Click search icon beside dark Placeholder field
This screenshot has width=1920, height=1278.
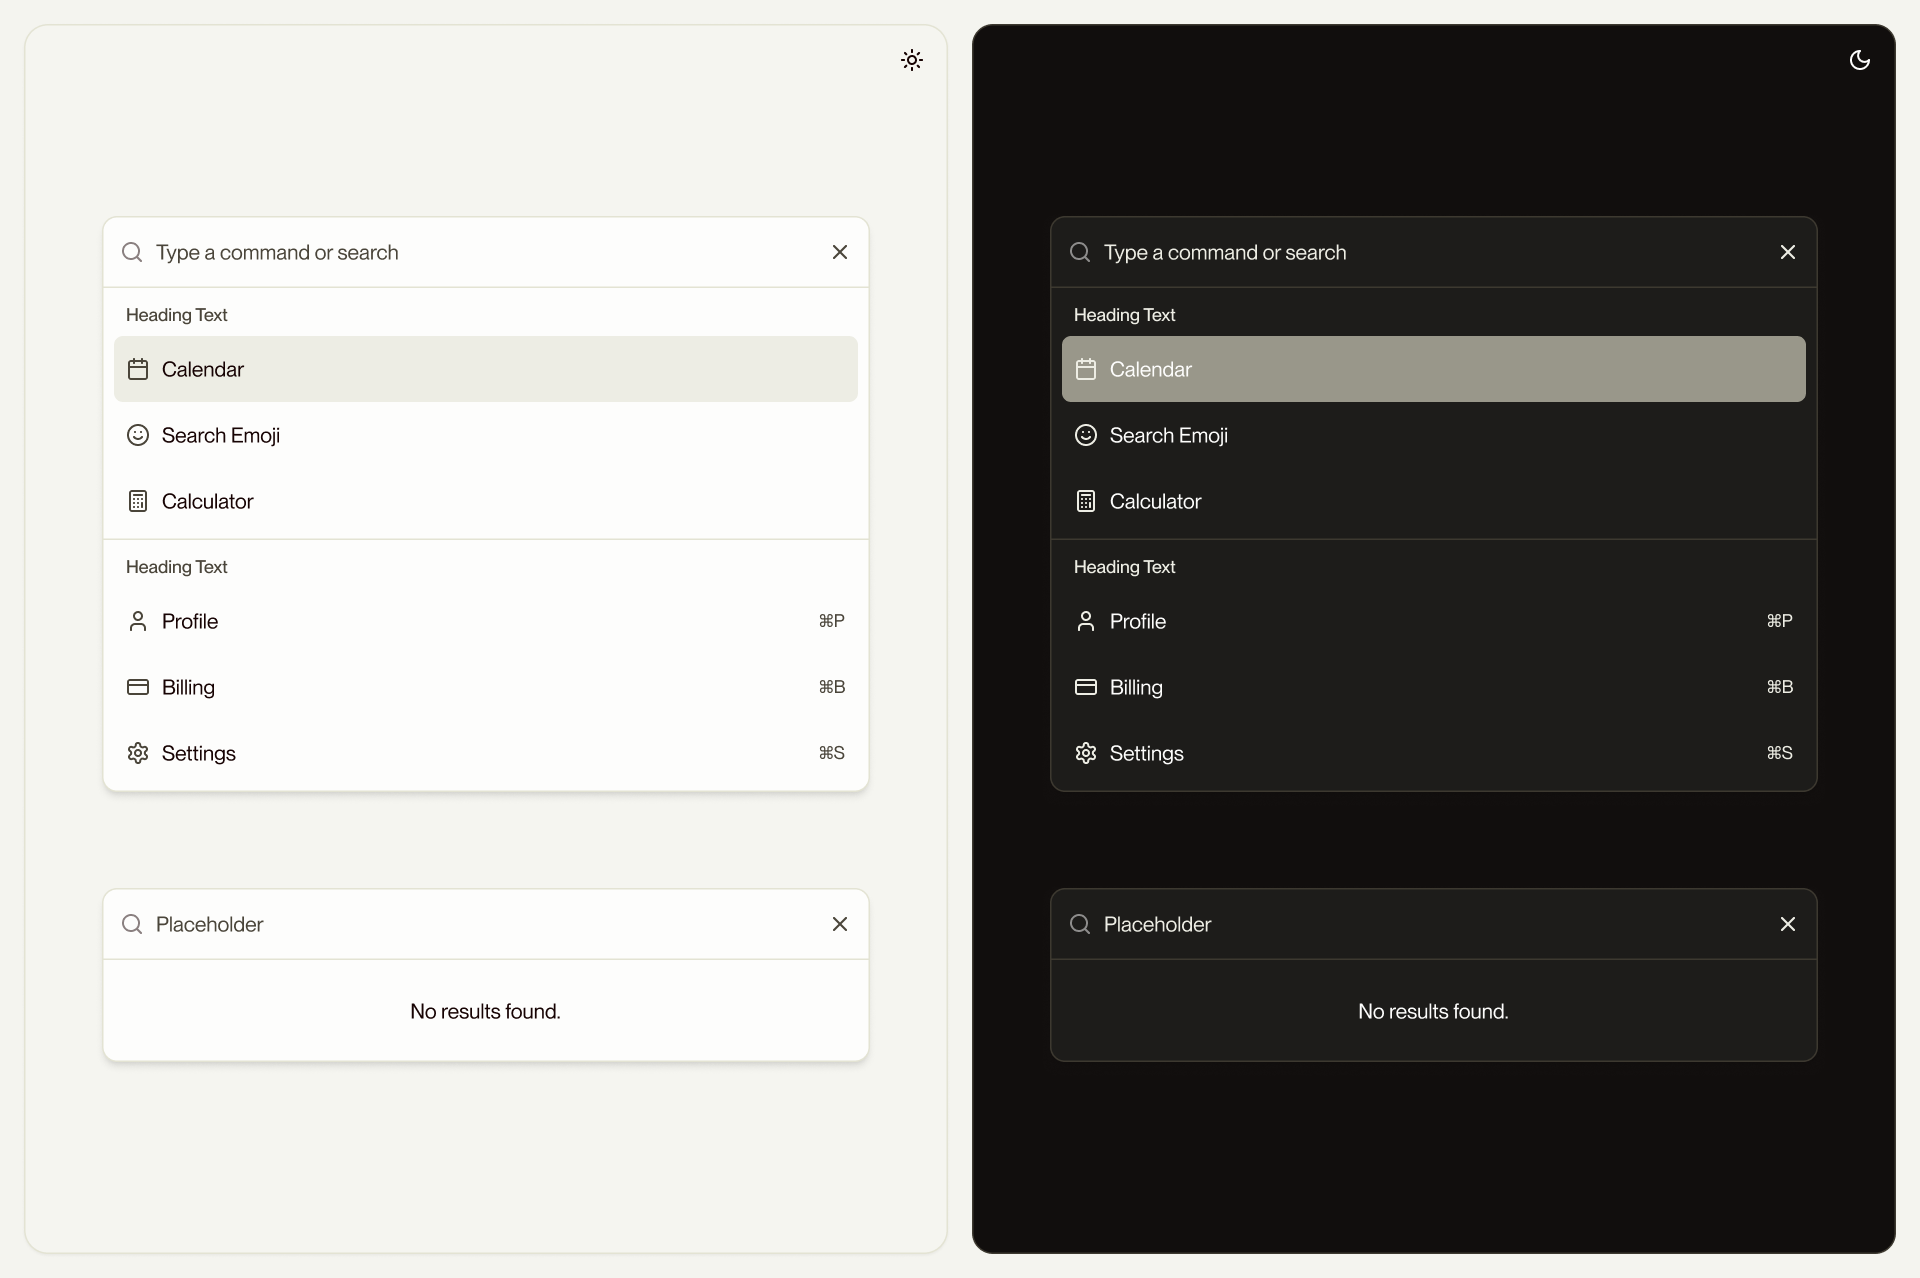click(1080, 924)
